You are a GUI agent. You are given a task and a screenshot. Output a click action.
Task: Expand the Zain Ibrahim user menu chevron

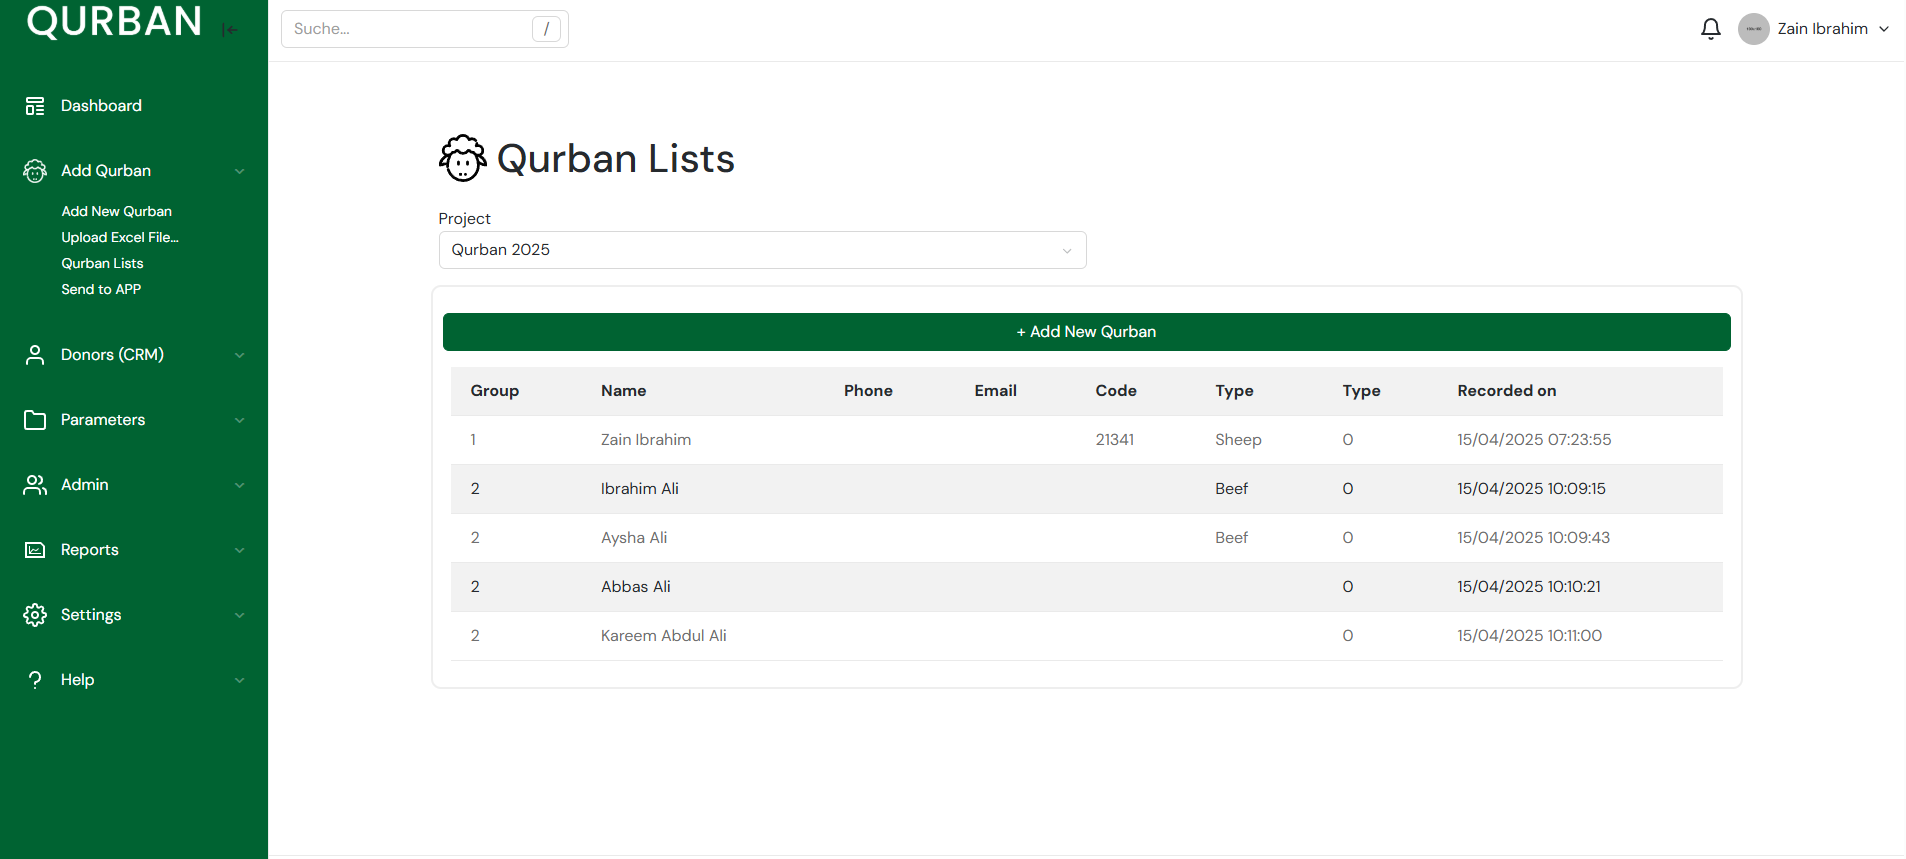pos(1884,29)
